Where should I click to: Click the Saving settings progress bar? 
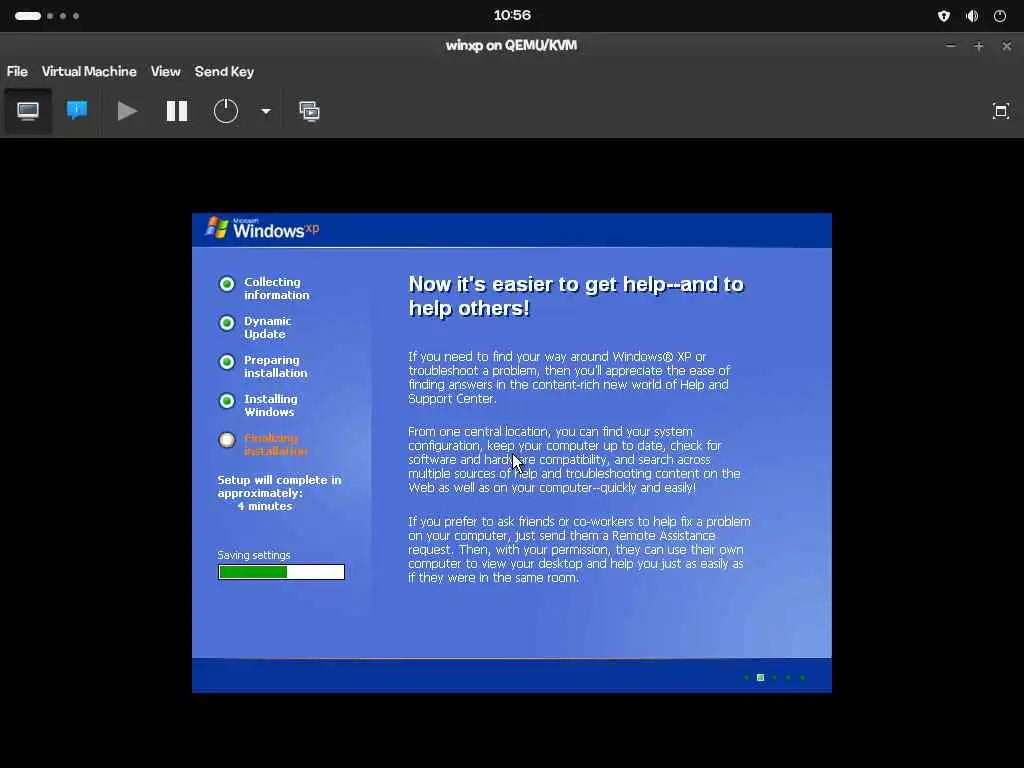[281, 572]
